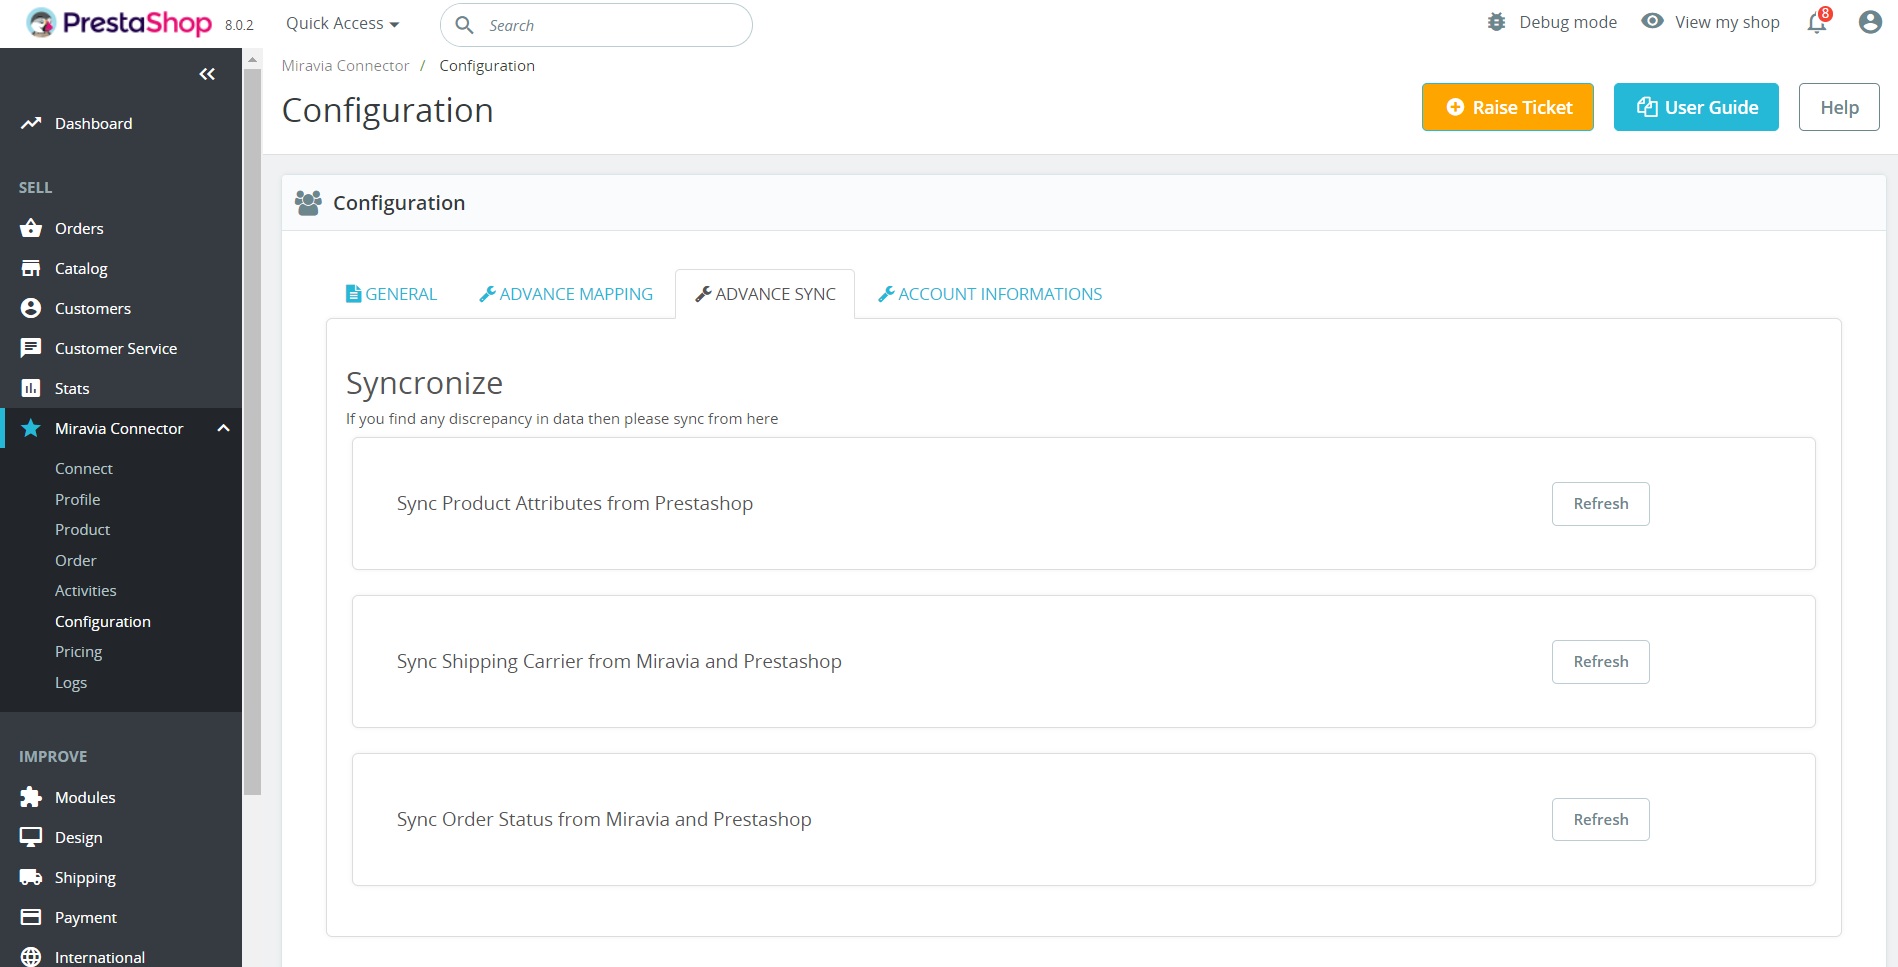Open Logs in Miravia submenu
Image resolution: width=1898 pixels, height=967 pixels.
pos(71,682)
